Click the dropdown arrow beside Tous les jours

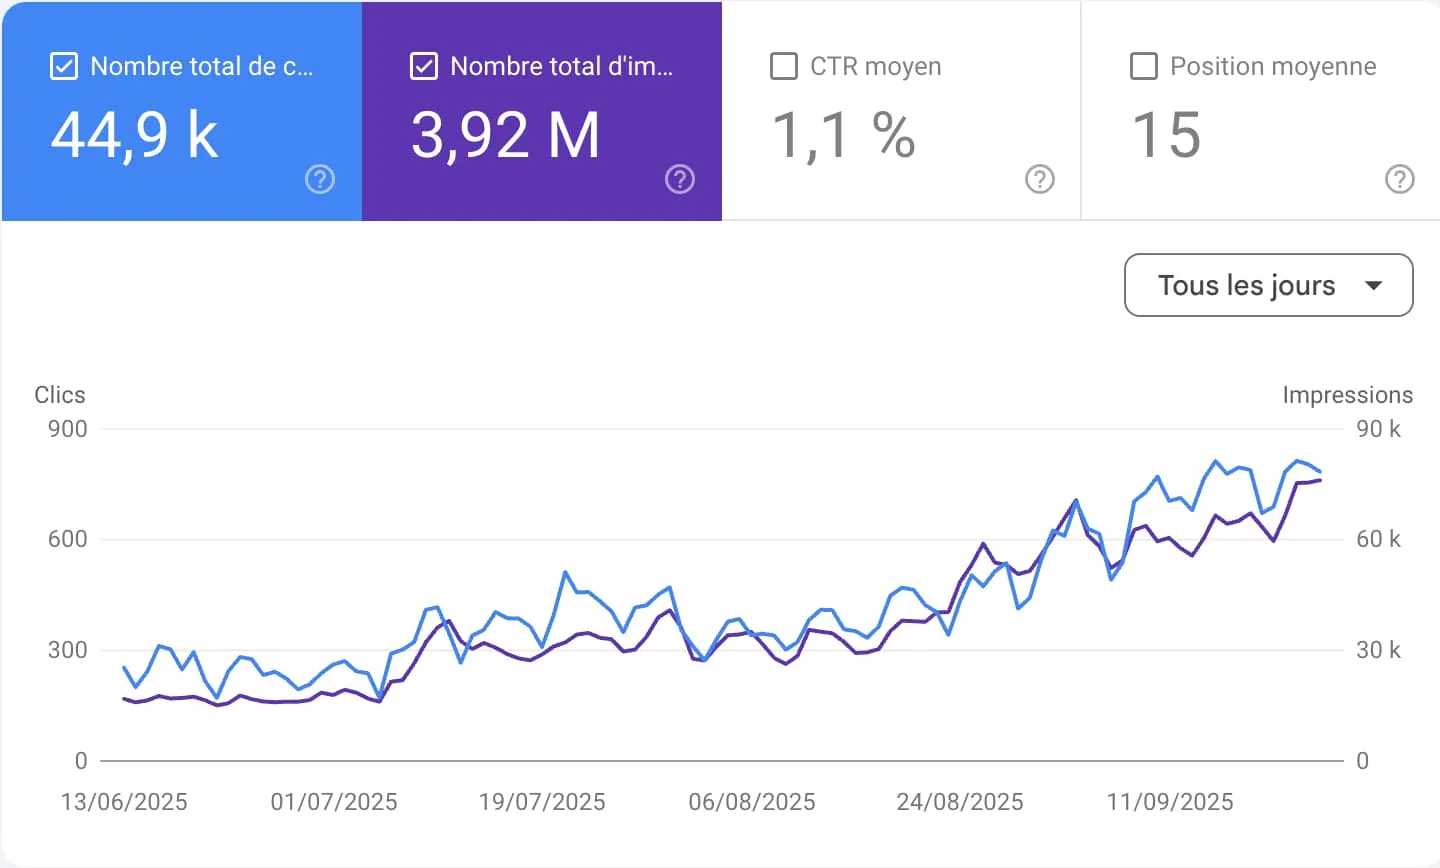click(x=1374, y=285)
